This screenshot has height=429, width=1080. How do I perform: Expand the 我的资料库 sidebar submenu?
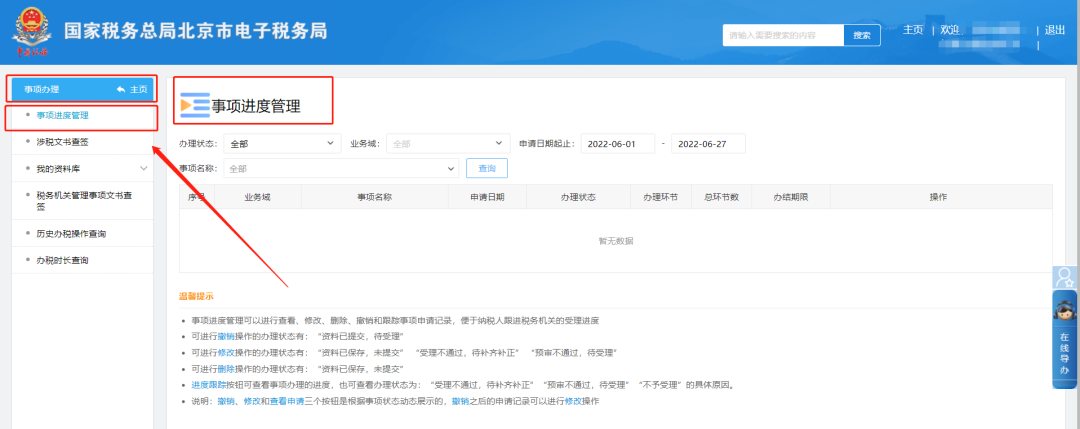click(x=144, y=169)
